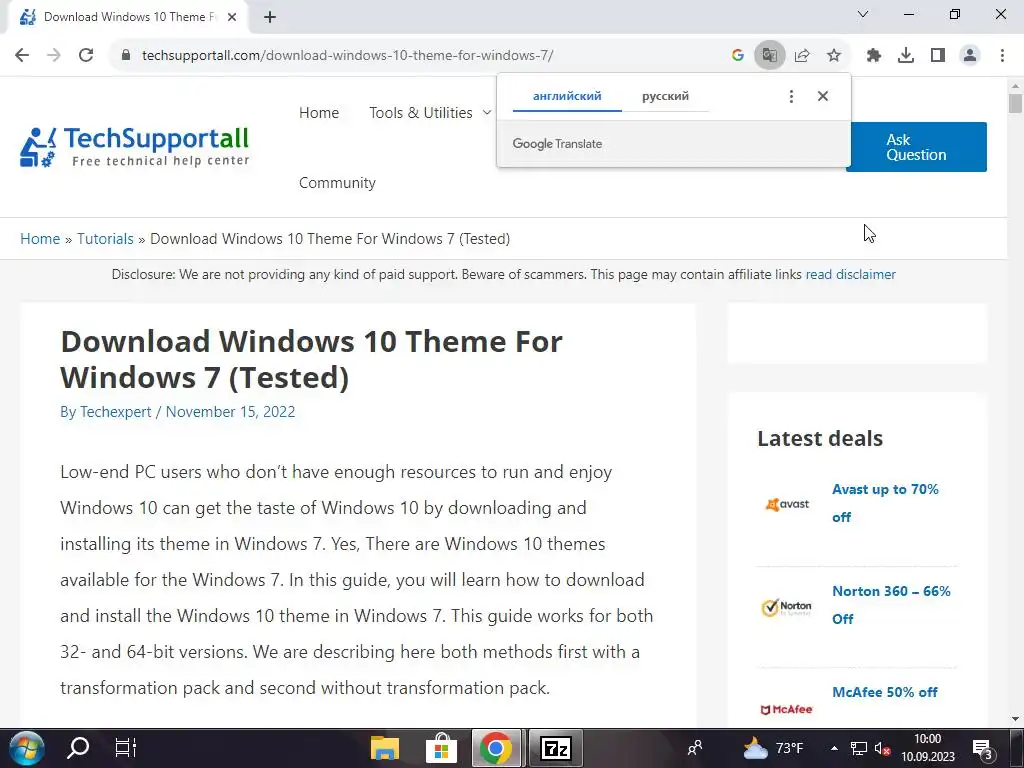Open the Techexpert author link
The height and width of the screenshot is (768, 1024).
pyautogui.click(x=116, y=412)
